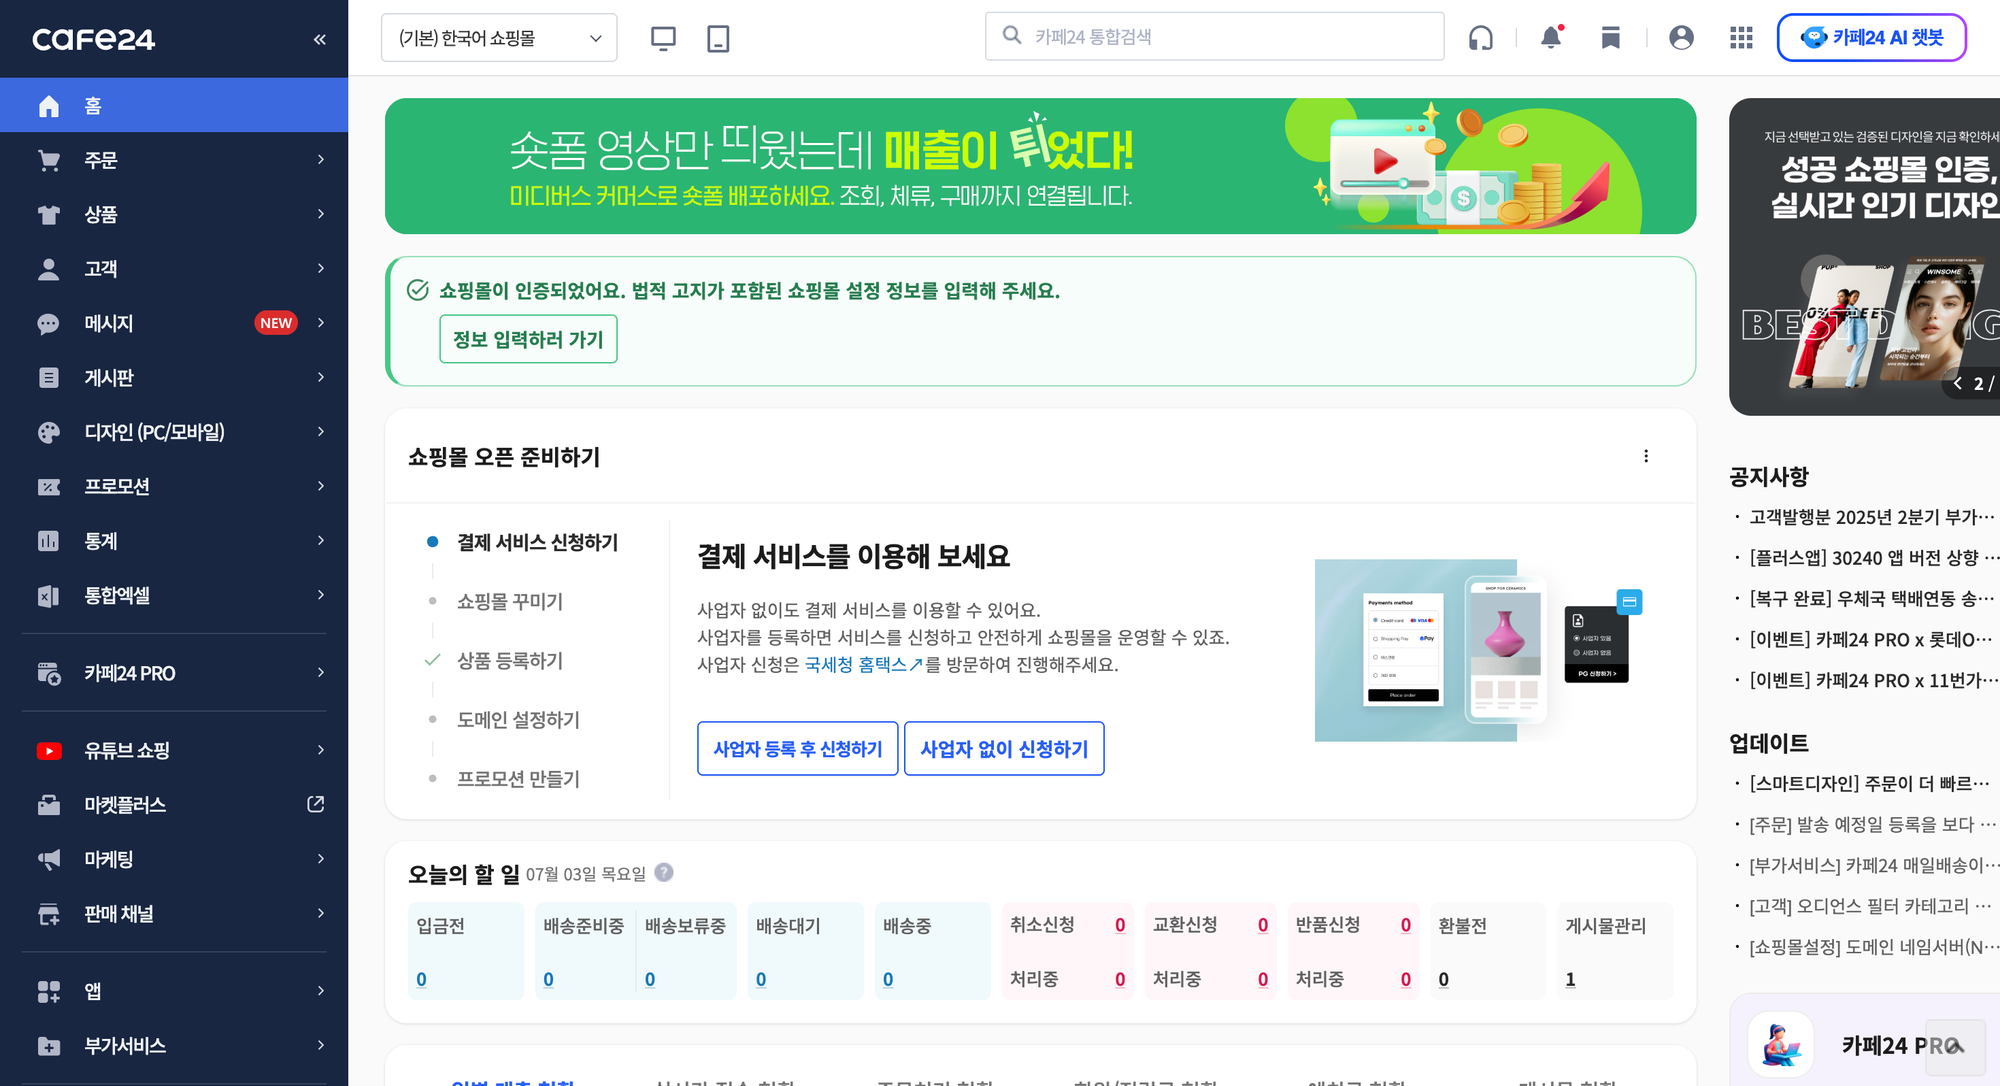Viewport: 2000px width, 1086px height.
Task: Select 쇼핑몰 꾸미기 step
Action: pyautogui.click(x=510, y=601)
